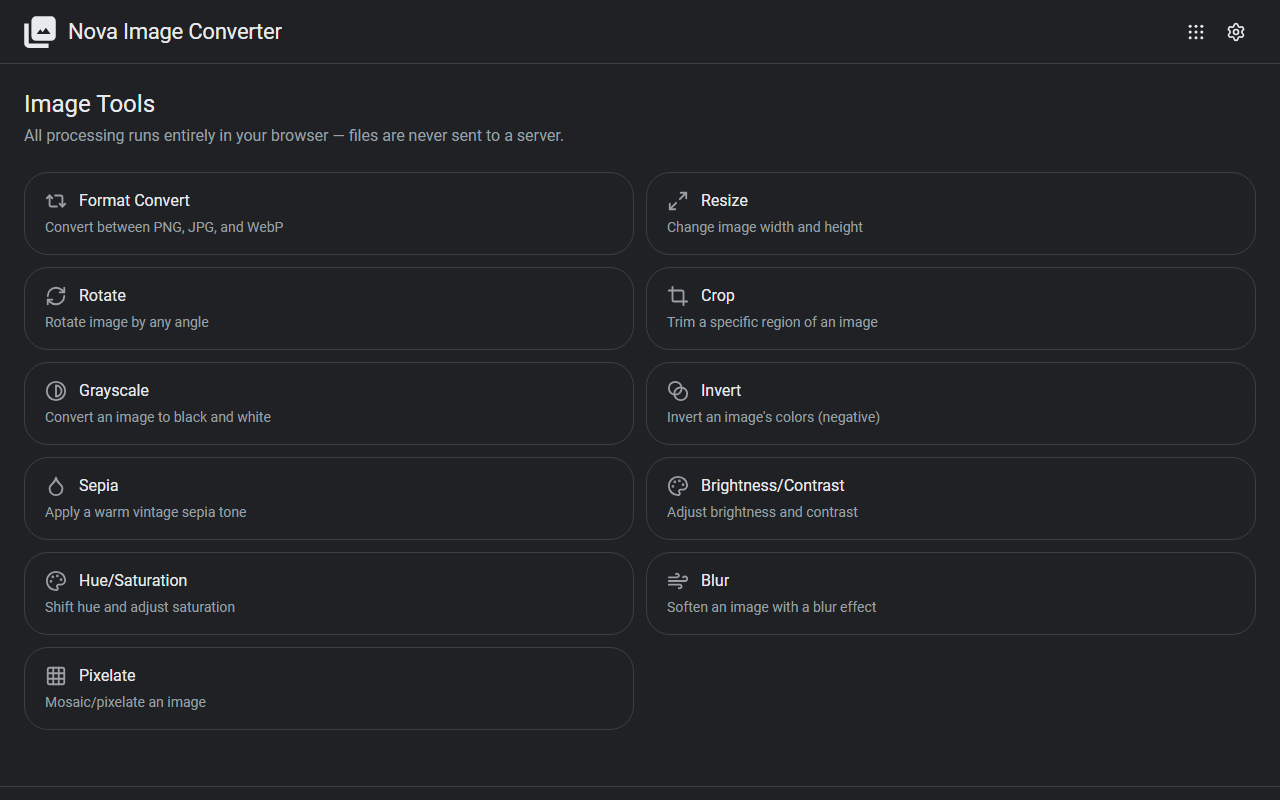Screen dimensions: 1280x800
Task: Click the Format Convert arrows icon
Action: (x=56, y=201)
